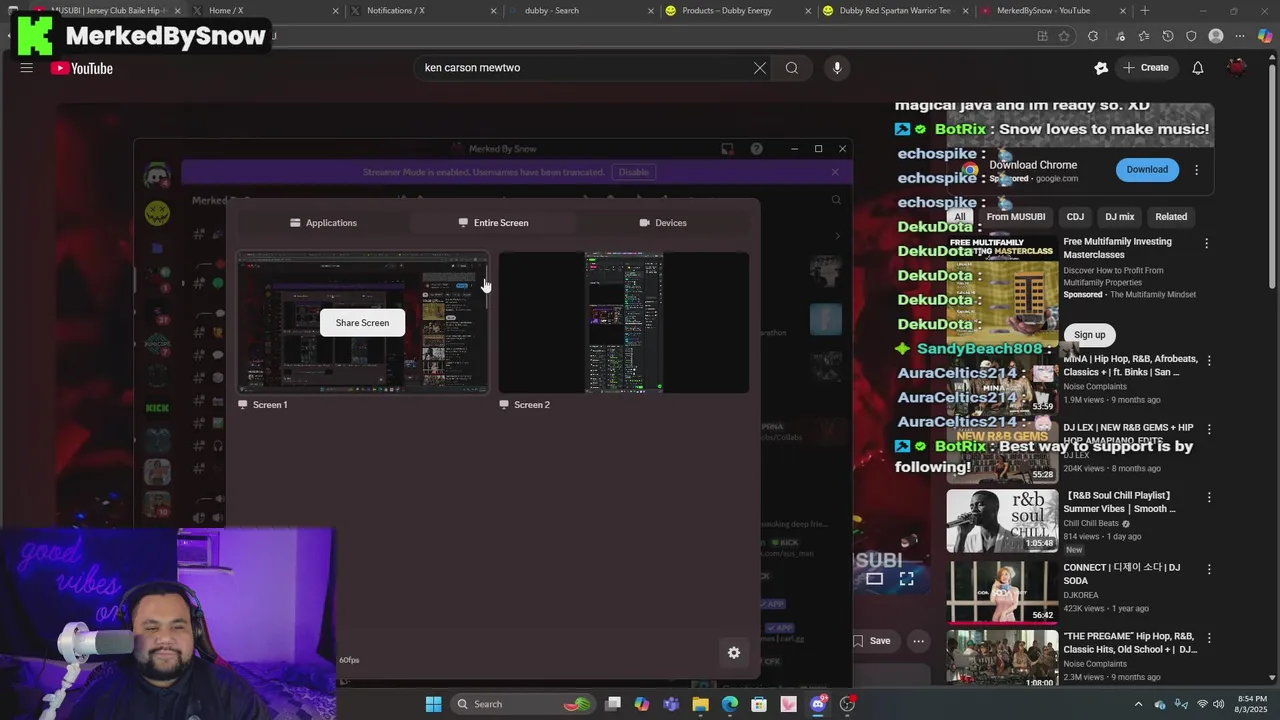Open menu for THE PREGAME video
This screenshot has height=720, width=1280.
(1209, 638)
